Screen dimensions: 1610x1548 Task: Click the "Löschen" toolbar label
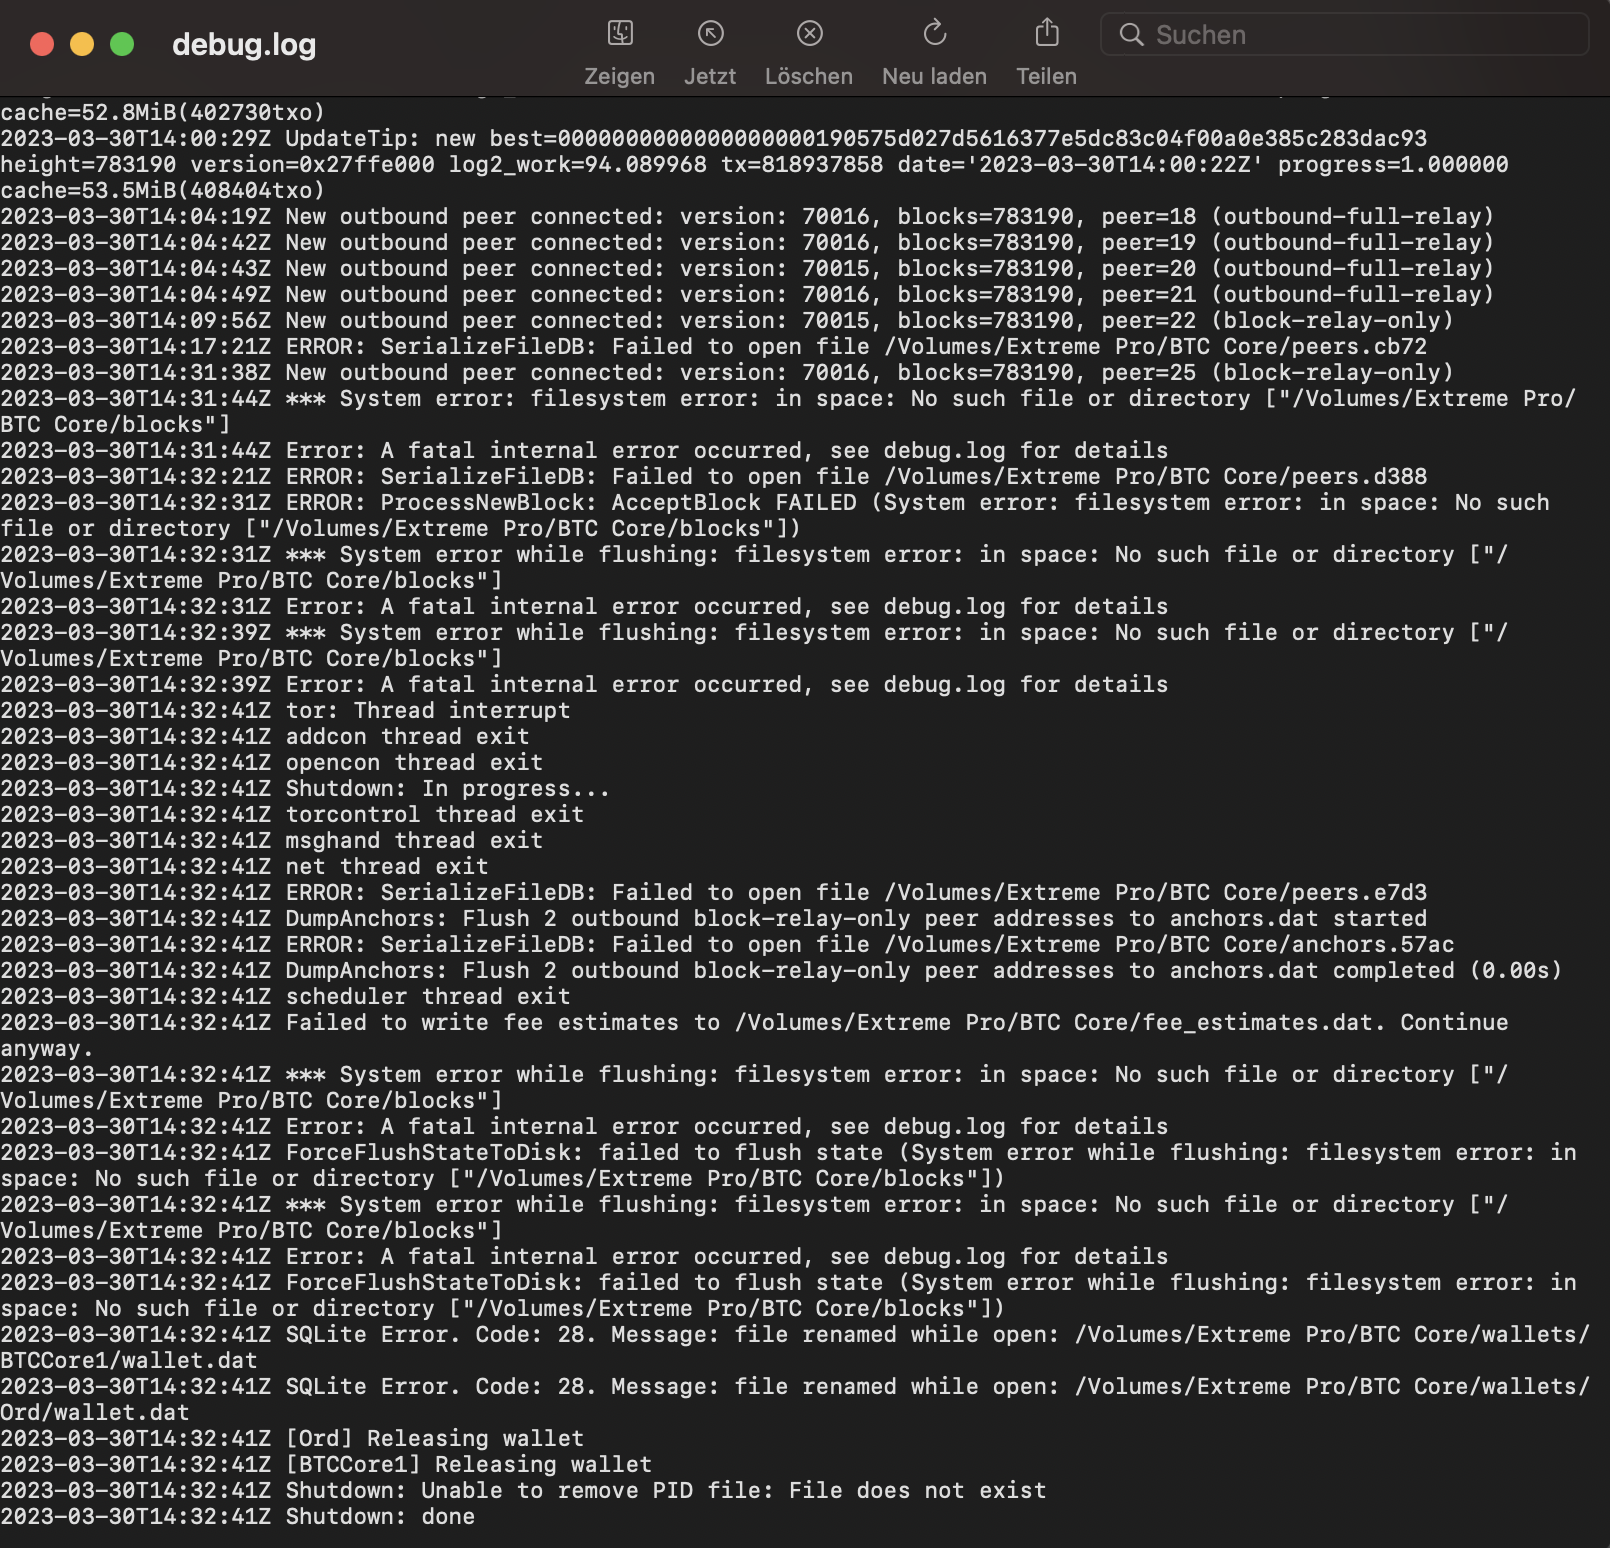(808, 76)
